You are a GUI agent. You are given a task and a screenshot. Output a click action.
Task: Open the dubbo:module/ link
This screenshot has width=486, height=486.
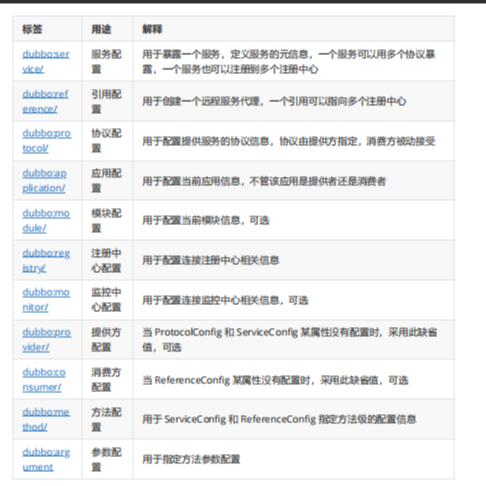(x=46, y=220)
